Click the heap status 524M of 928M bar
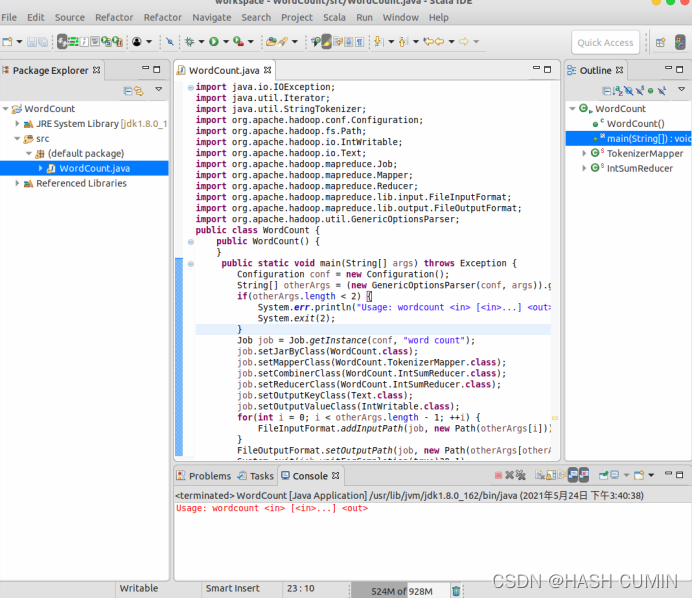Viewport: 692px width, 598px height. coord(401,591)
